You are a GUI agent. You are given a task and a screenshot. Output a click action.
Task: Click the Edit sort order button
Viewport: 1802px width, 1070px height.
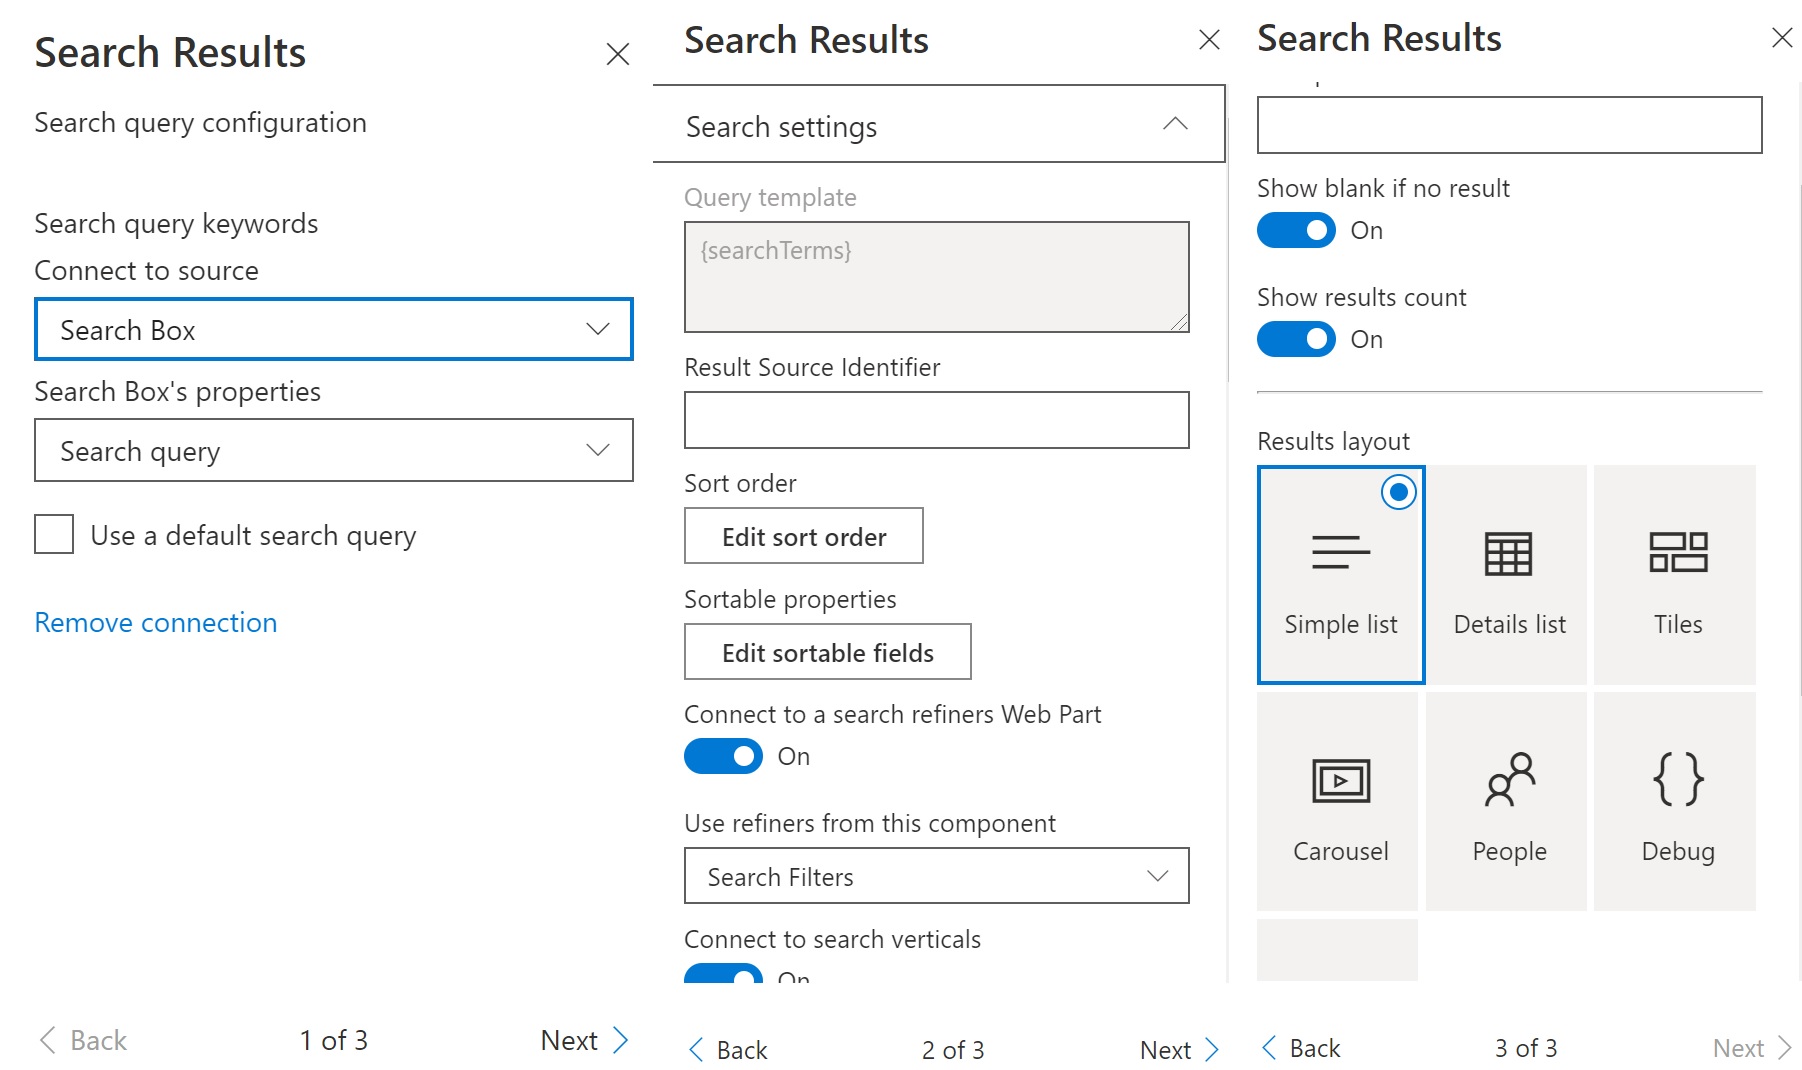pos(803,536)
